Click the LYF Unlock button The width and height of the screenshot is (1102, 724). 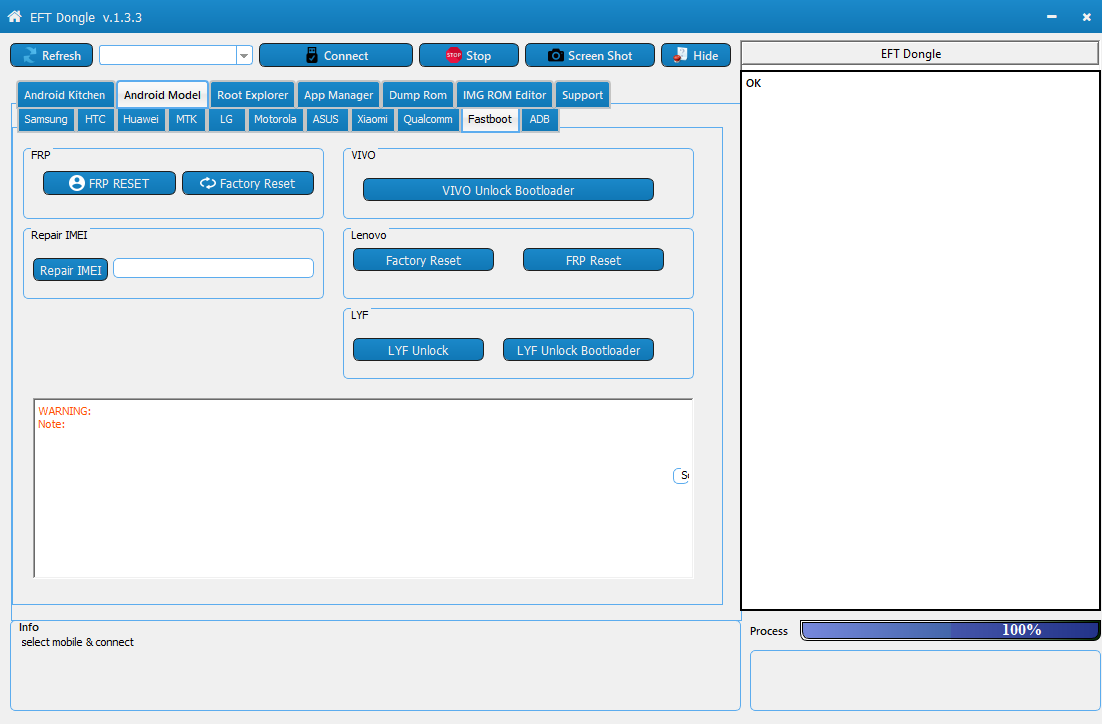418,350
